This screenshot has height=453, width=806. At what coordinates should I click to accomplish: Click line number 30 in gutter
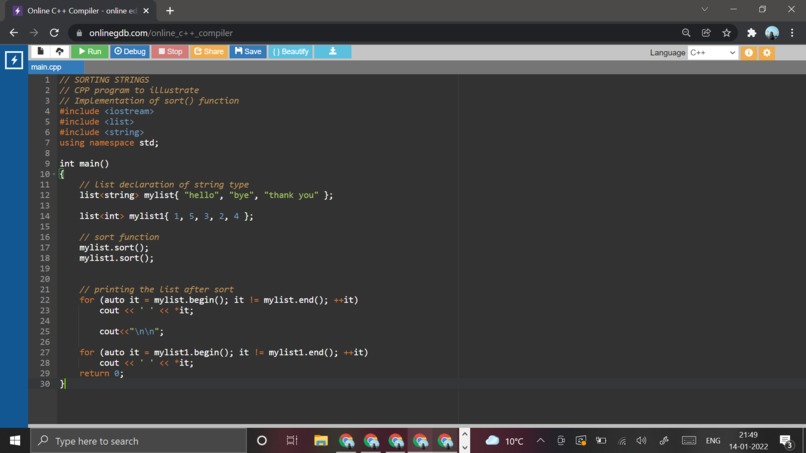tap(45, 384)
